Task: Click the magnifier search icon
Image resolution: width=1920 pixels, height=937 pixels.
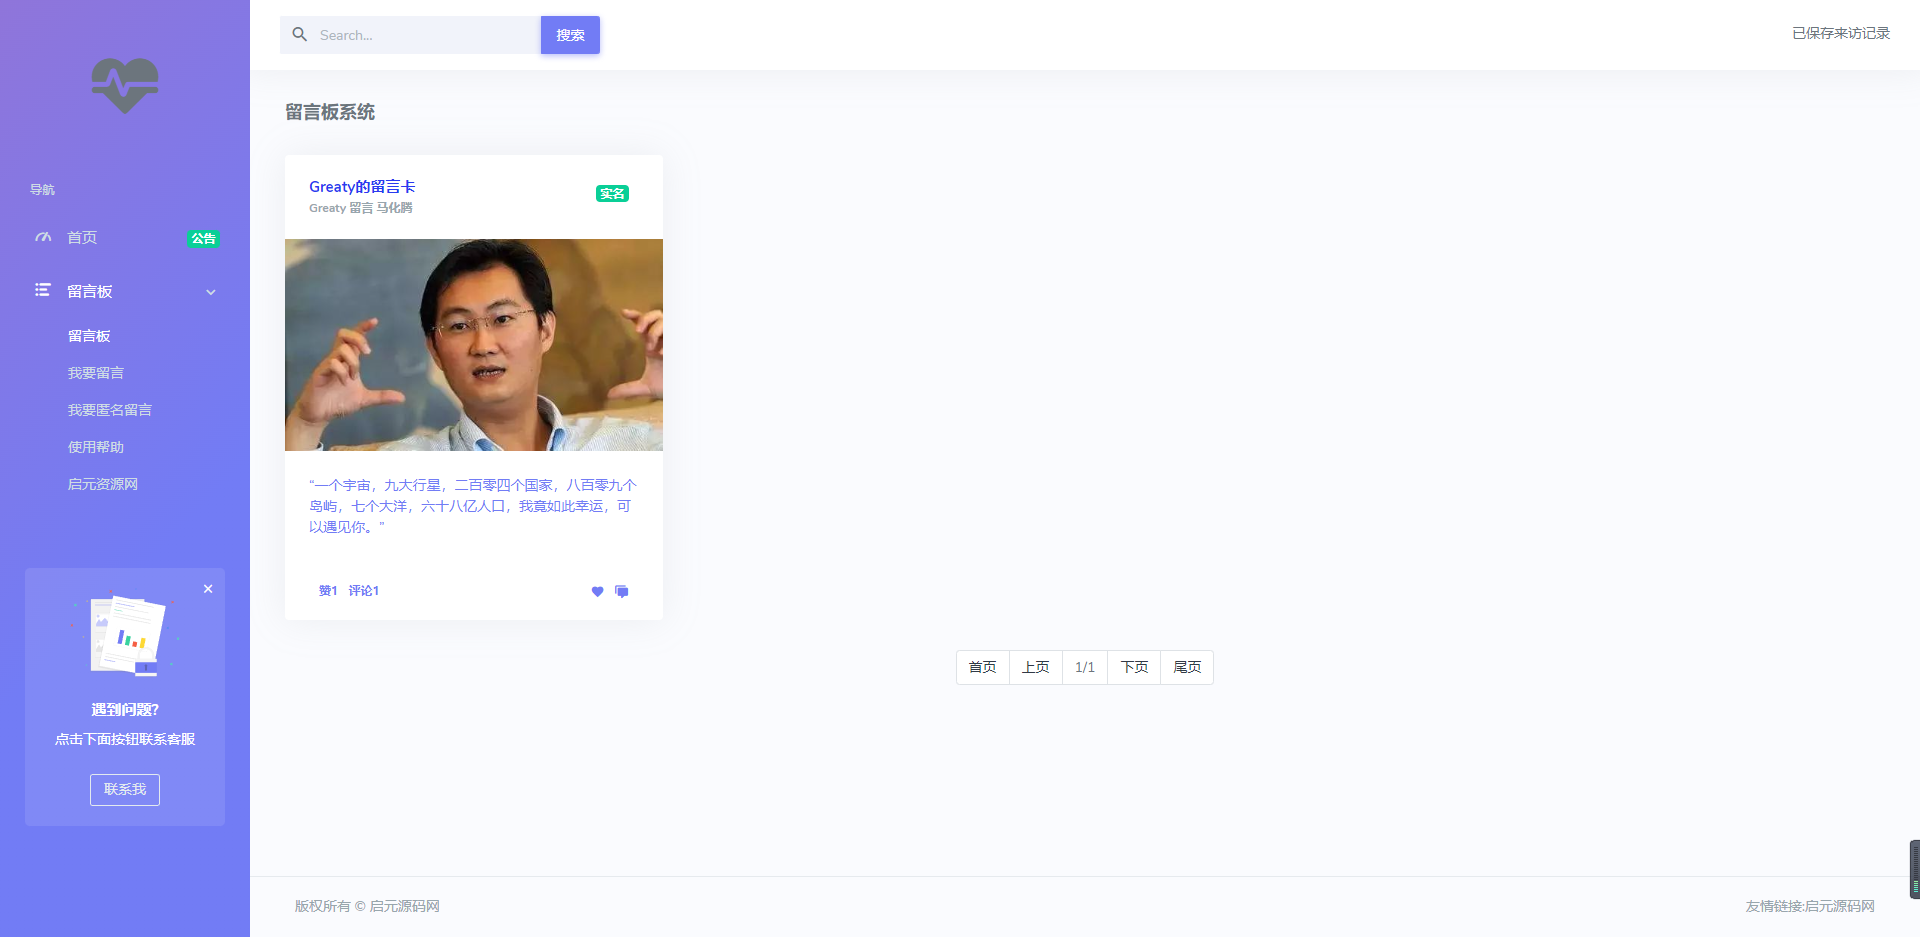Action: [300, 35]
